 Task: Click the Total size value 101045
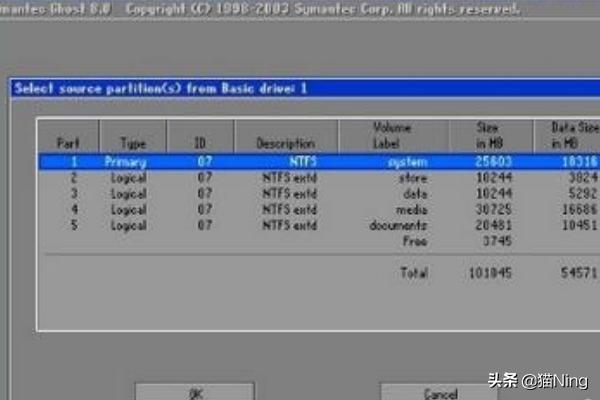coord(490,273)
